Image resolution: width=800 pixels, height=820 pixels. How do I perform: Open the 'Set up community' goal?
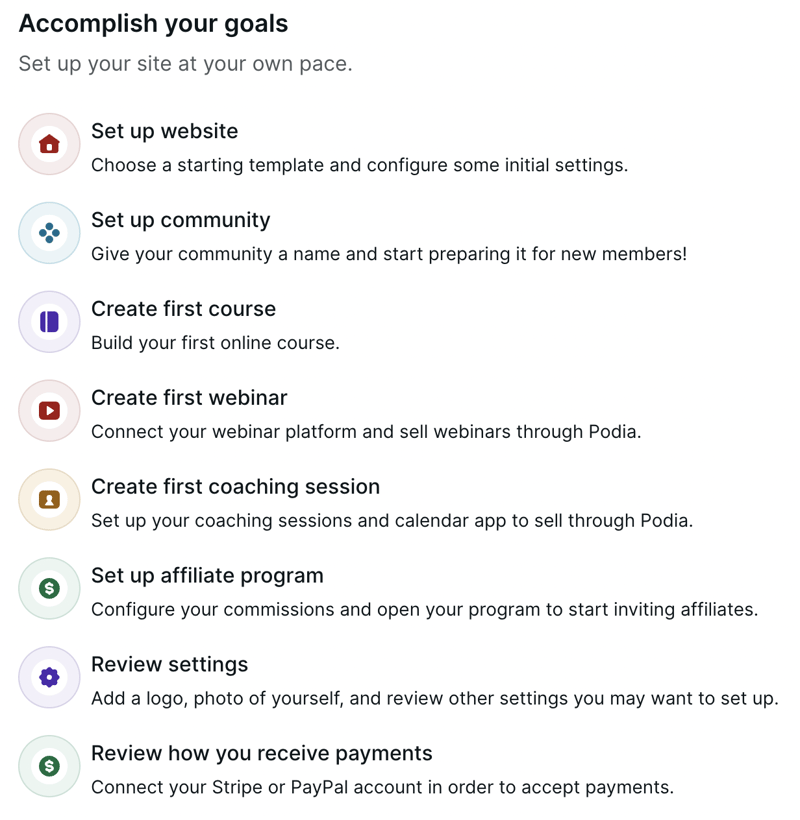(180, 220)
